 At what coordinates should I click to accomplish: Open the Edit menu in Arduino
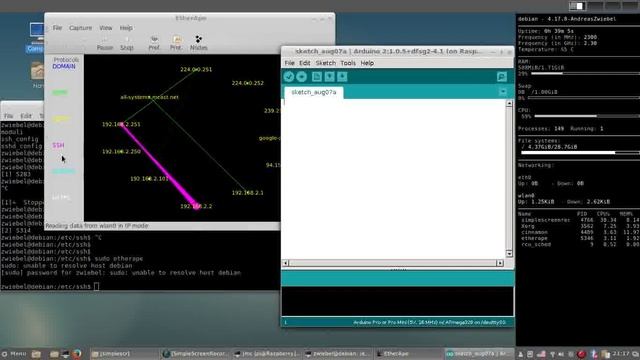[304, 63]
